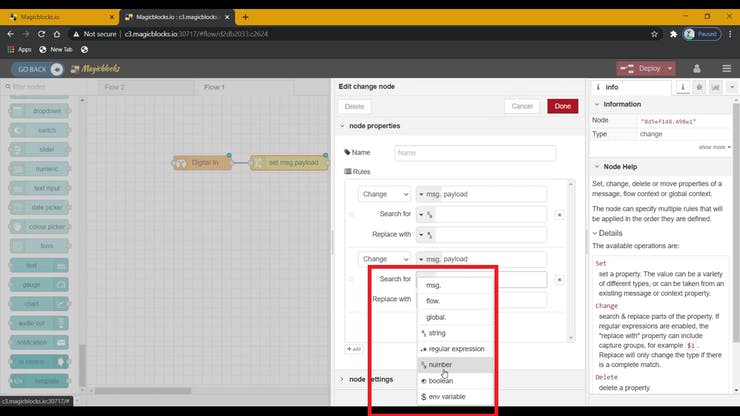Open a new browser tab
740x416 pixels.
pyautogui.click(x=245, y=17)
